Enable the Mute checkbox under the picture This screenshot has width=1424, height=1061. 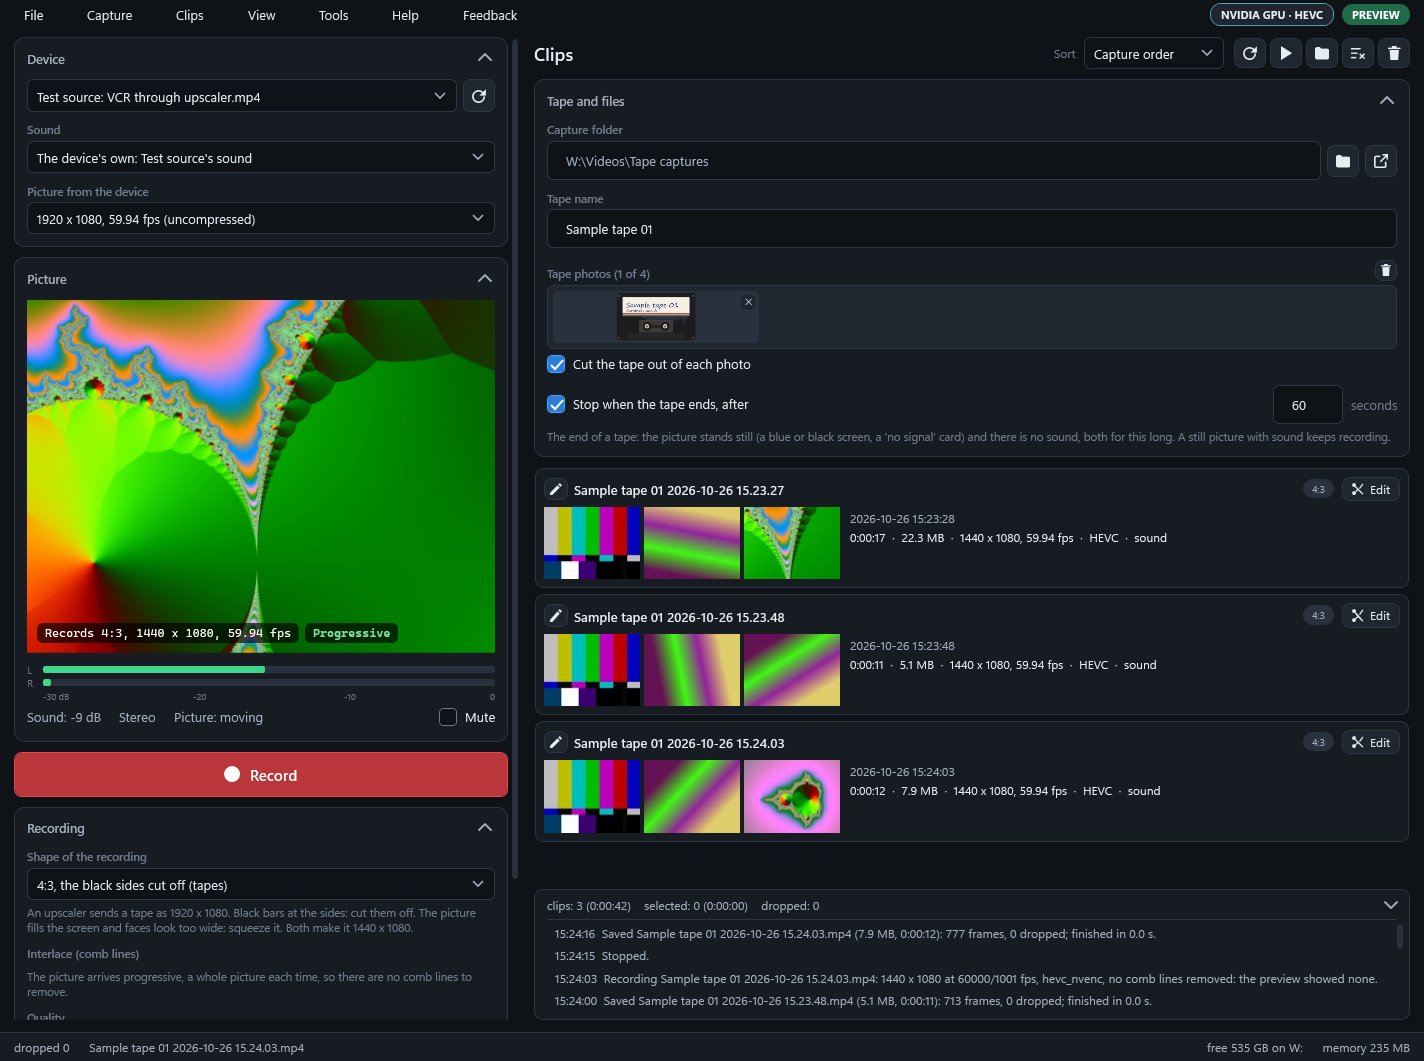pos(448,717)
